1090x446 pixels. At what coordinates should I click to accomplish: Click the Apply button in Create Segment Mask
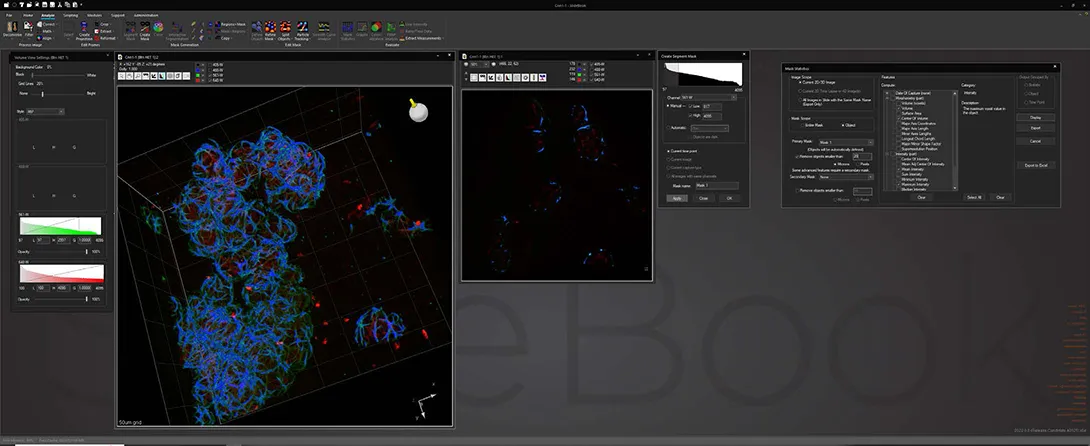675,198
